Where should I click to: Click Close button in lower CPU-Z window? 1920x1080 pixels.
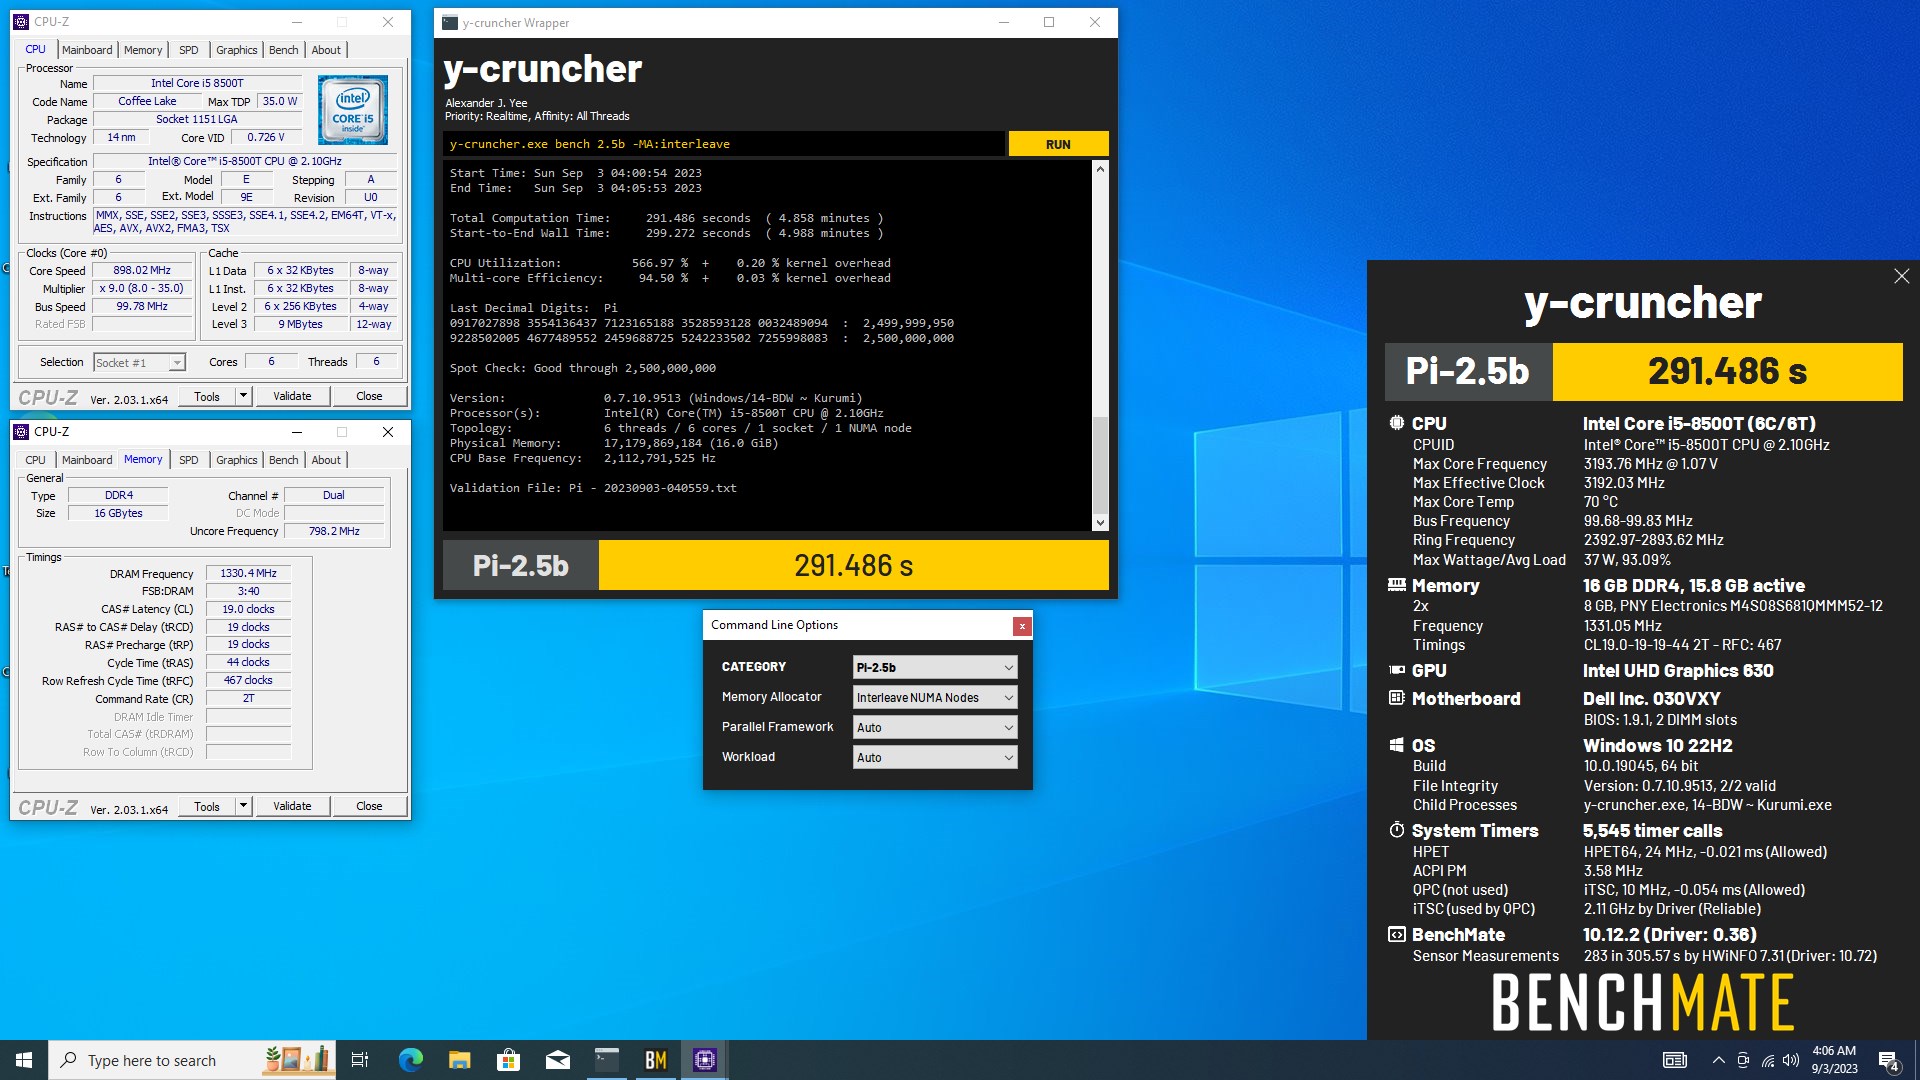[x=369, y=806]
